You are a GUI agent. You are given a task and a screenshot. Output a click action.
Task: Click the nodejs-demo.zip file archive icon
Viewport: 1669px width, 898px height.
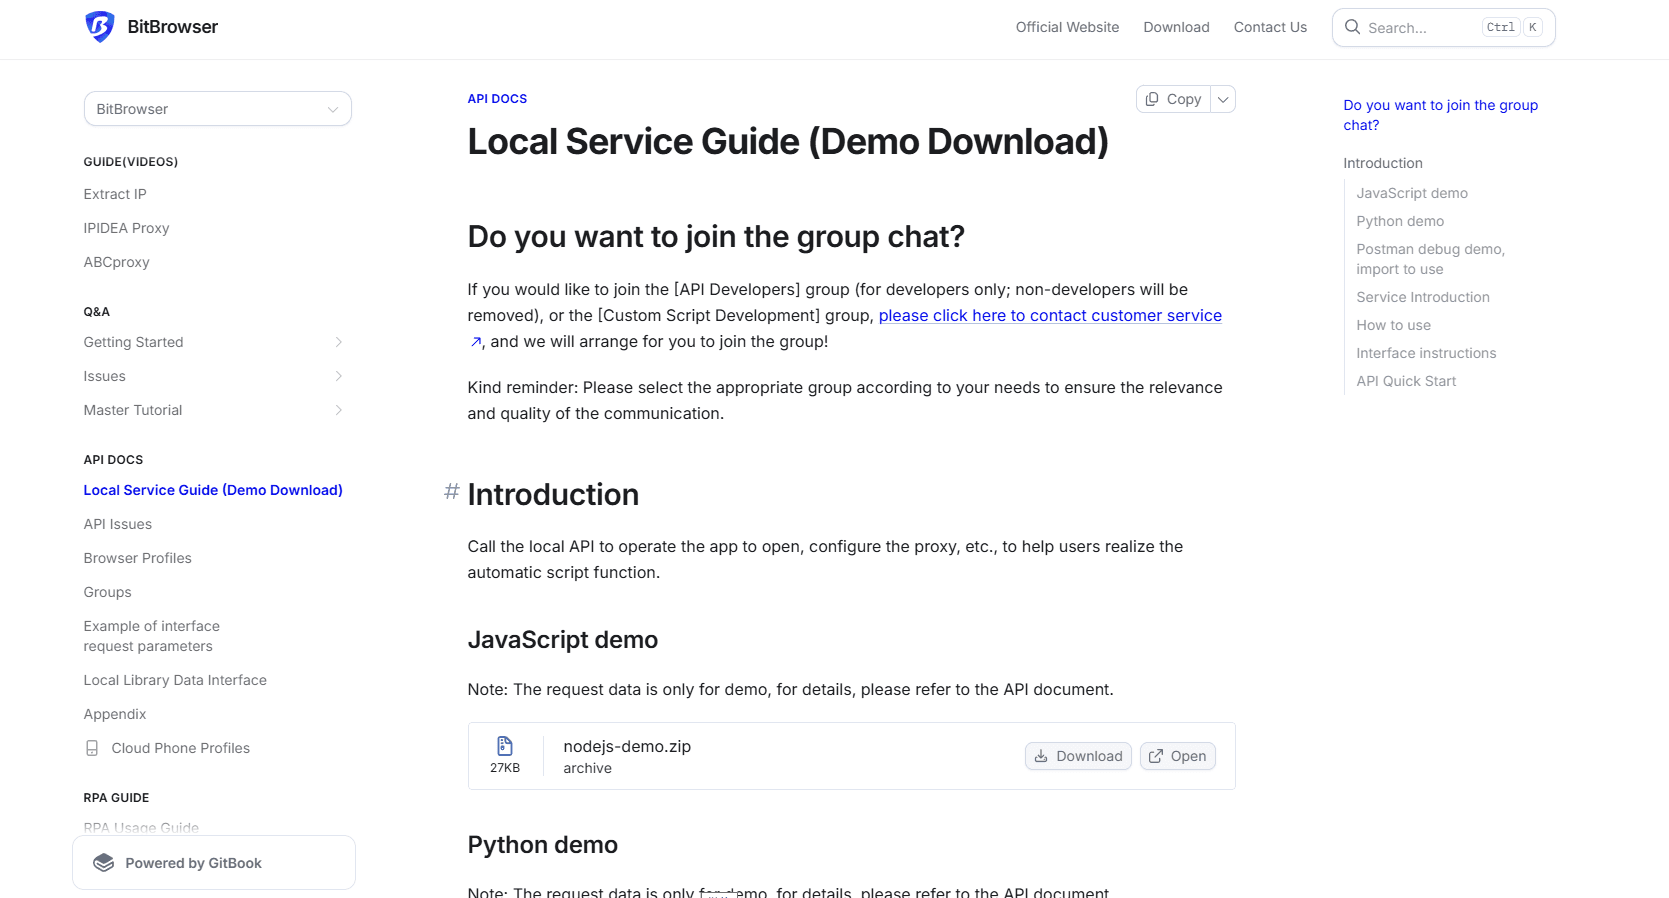(505, 746)
